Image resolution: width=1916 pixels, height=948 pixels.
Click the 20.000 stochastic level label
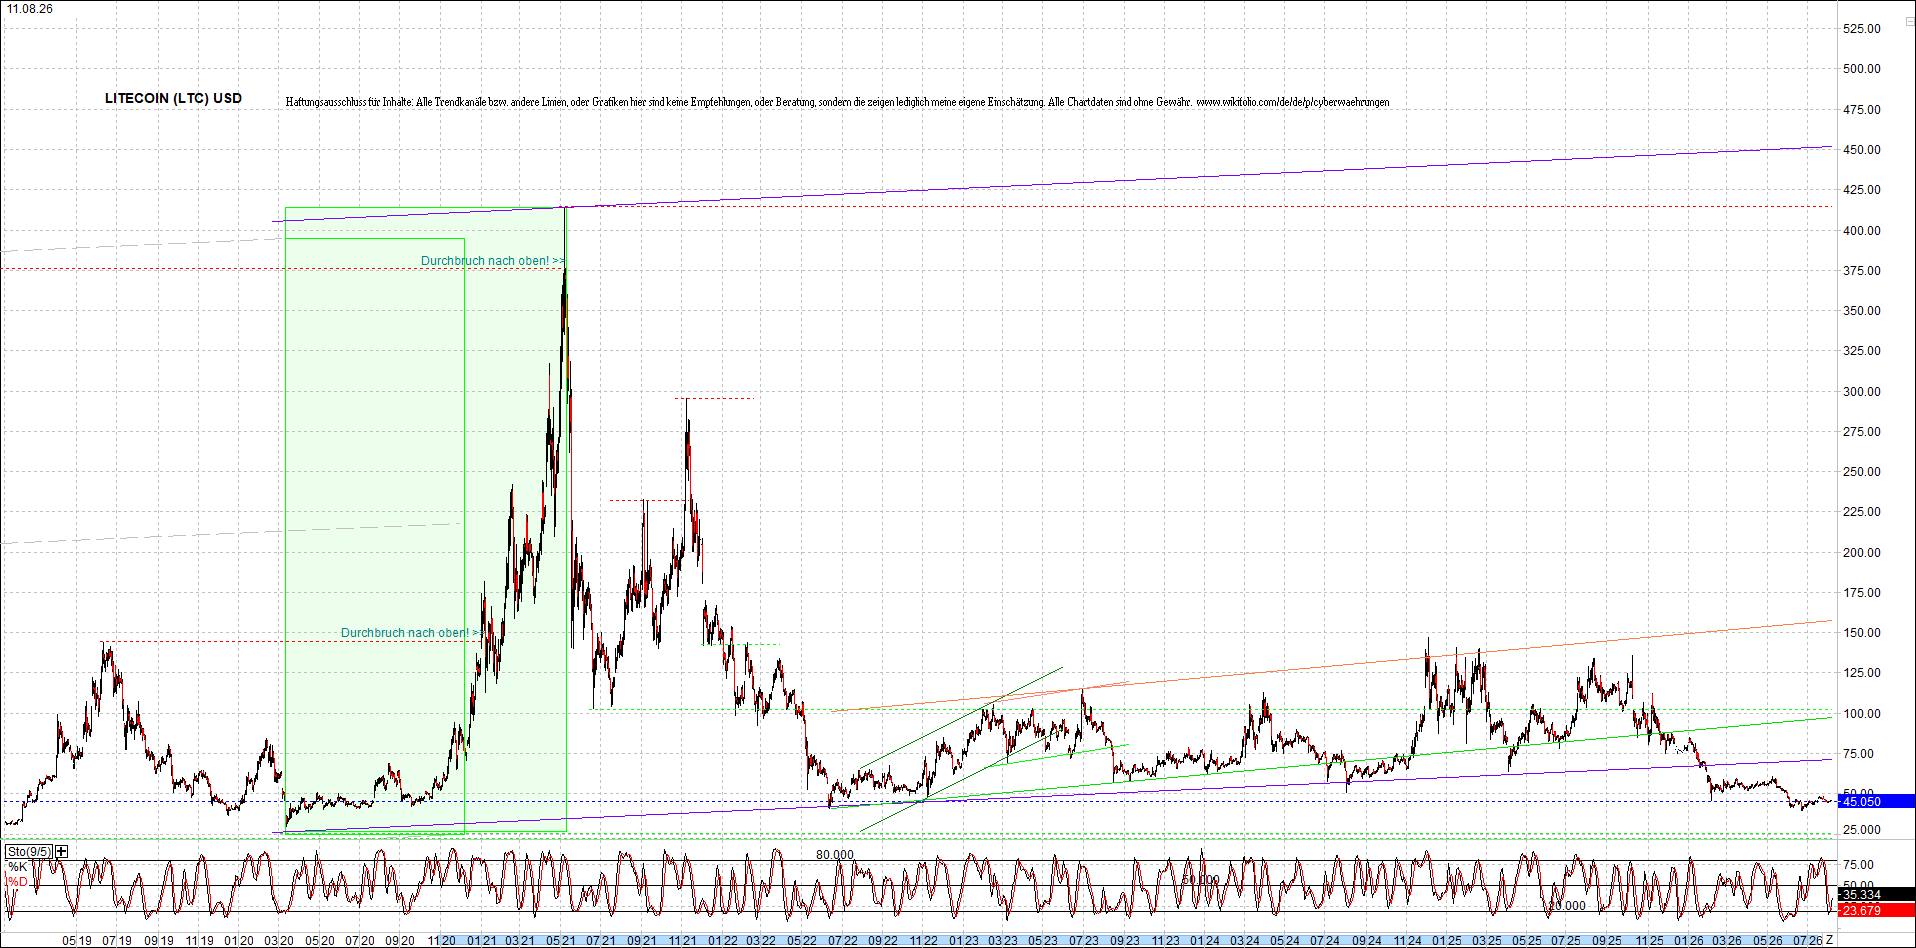pyautogui.click(x=1566, y=906)
